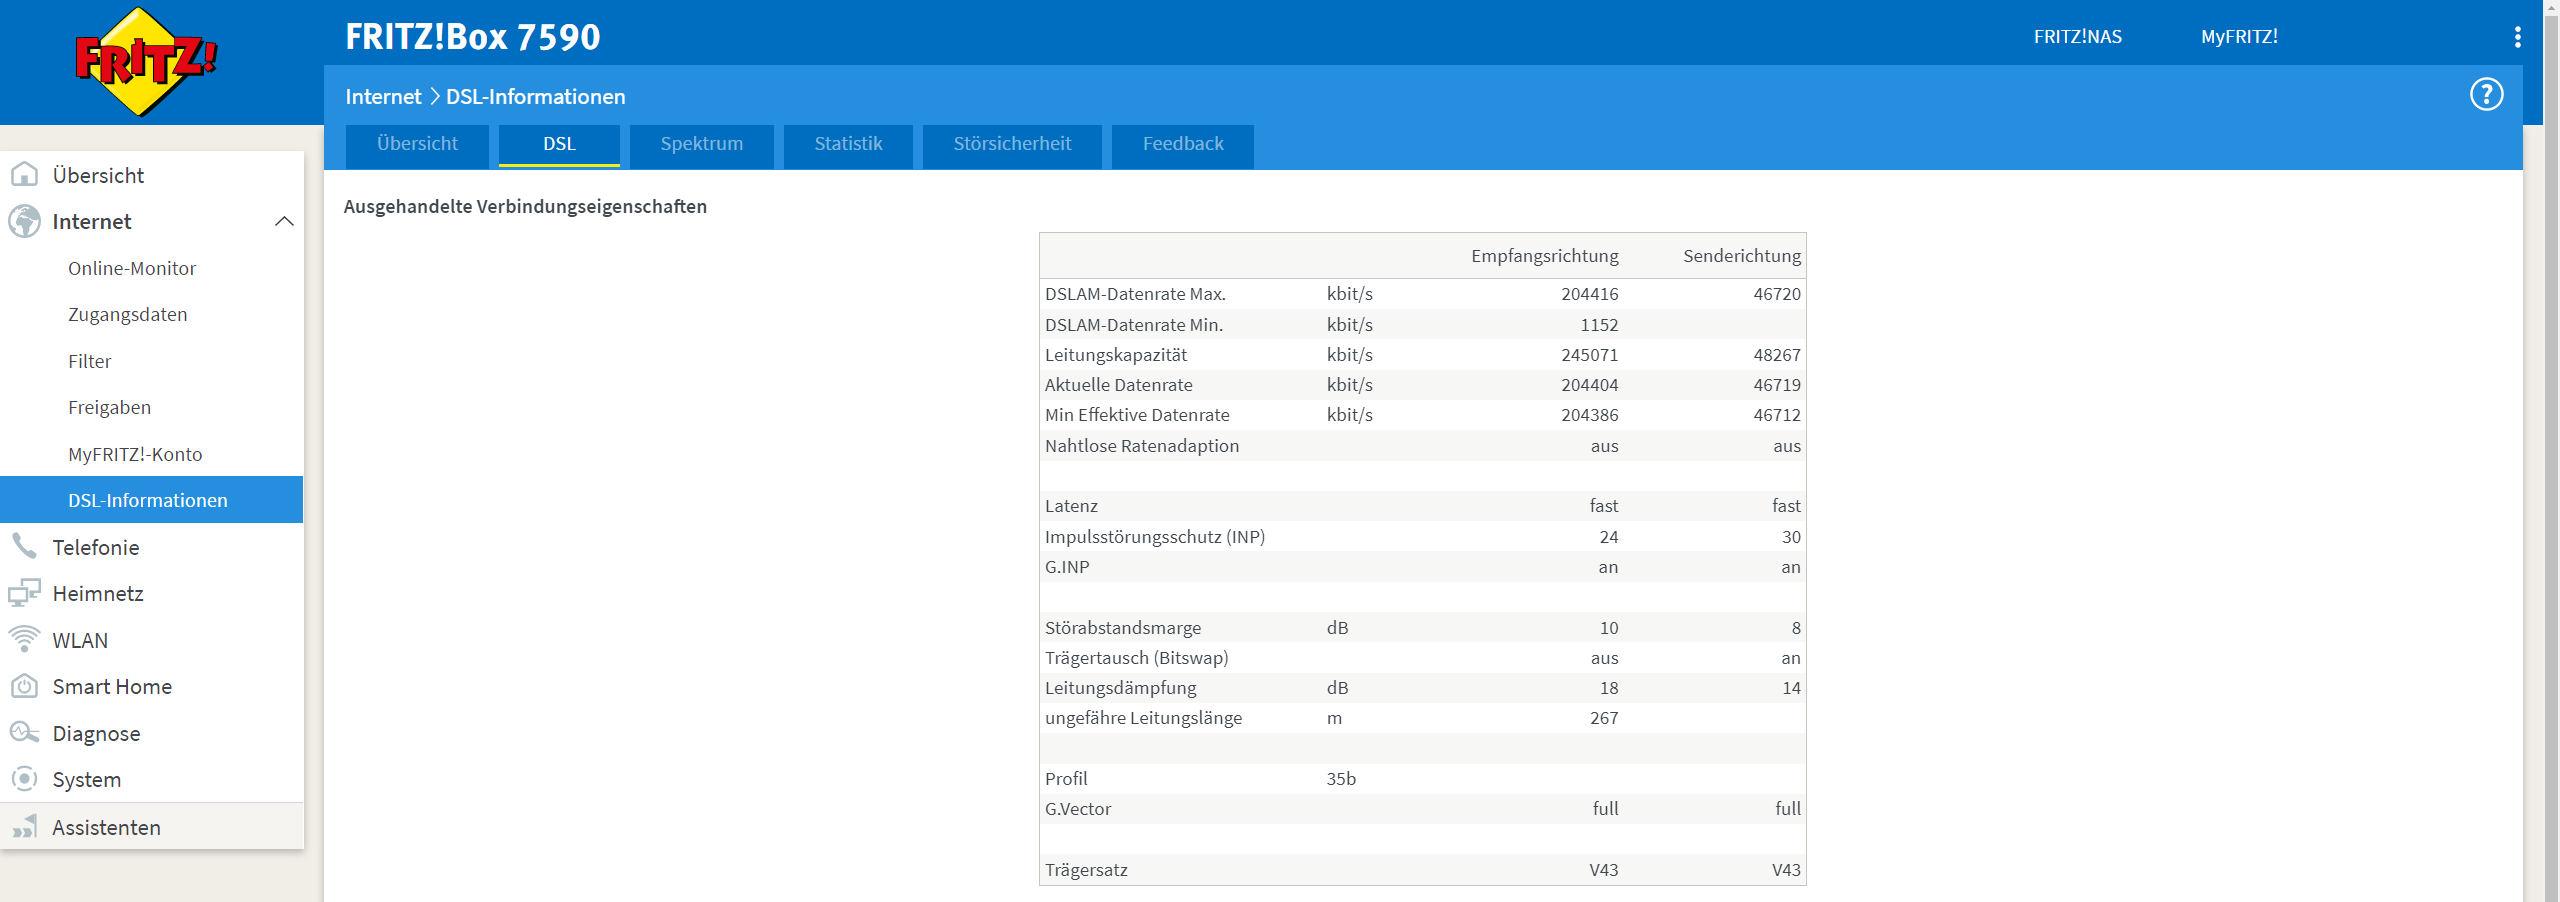Open FRITZ!NAS link
The image size is (2560, 902).
tap(2078, 37)
